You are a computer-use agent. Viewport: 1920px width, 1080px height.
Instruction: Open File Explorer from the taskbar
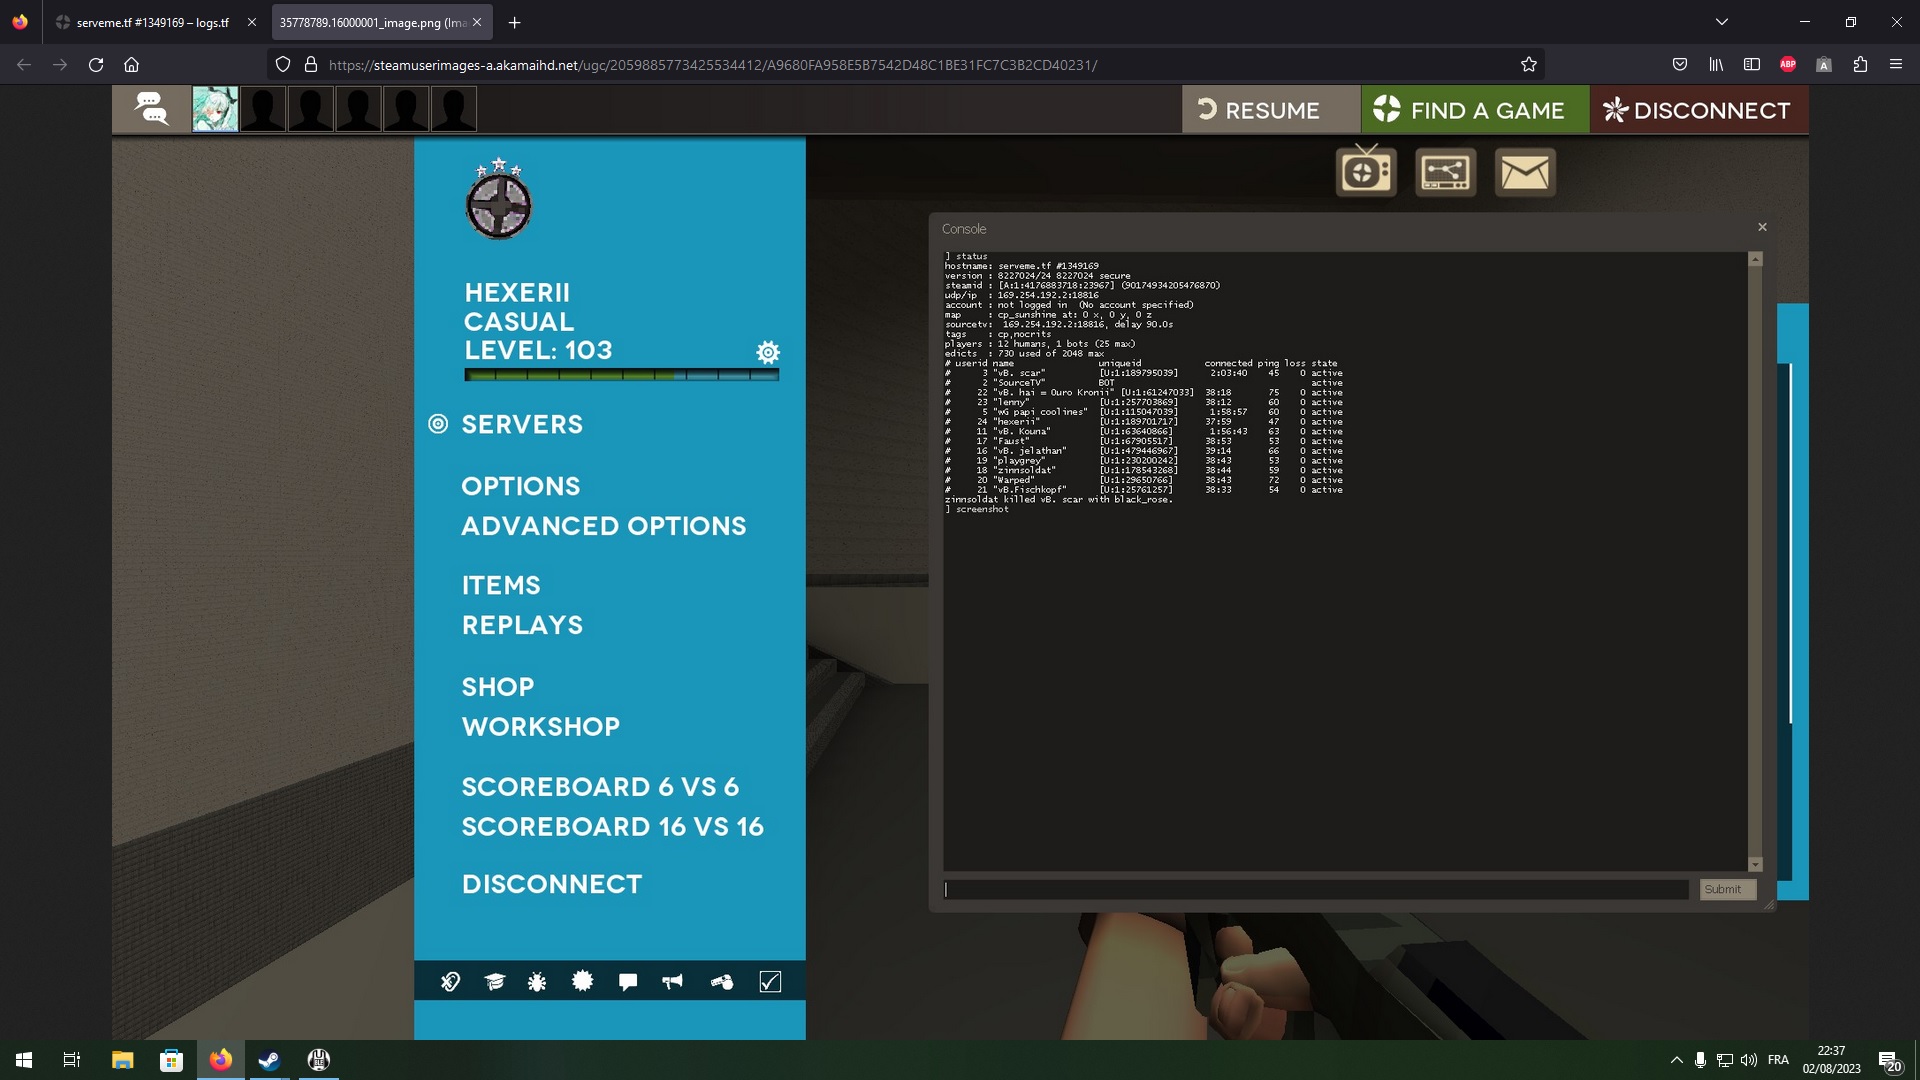point(122,1060)
